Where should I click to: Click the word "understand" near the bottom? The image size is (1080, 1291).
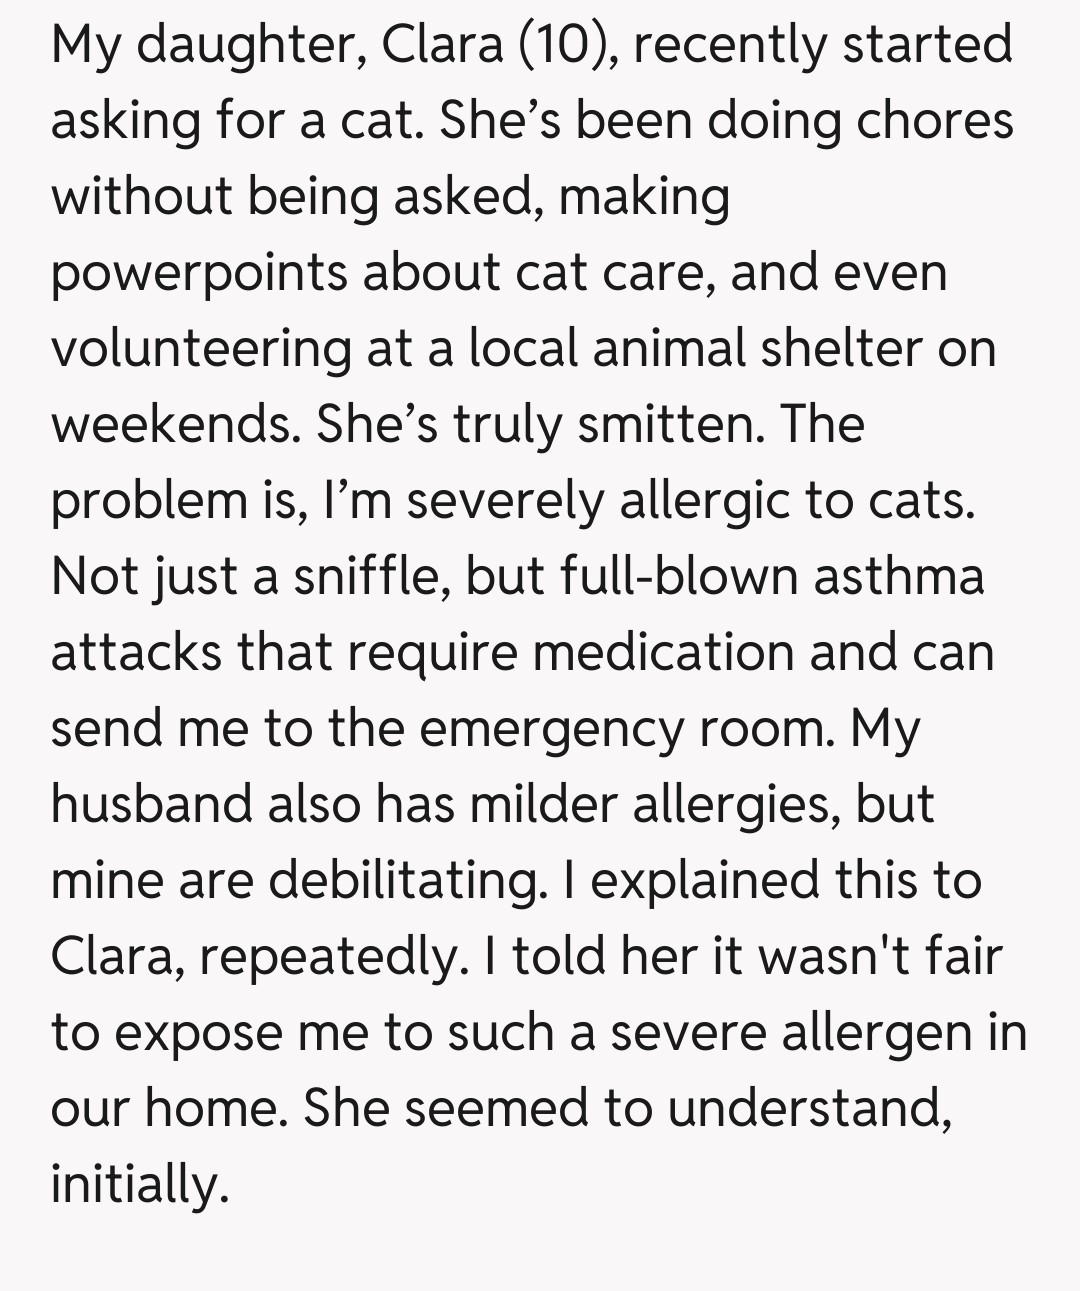tap(808, 1108)
